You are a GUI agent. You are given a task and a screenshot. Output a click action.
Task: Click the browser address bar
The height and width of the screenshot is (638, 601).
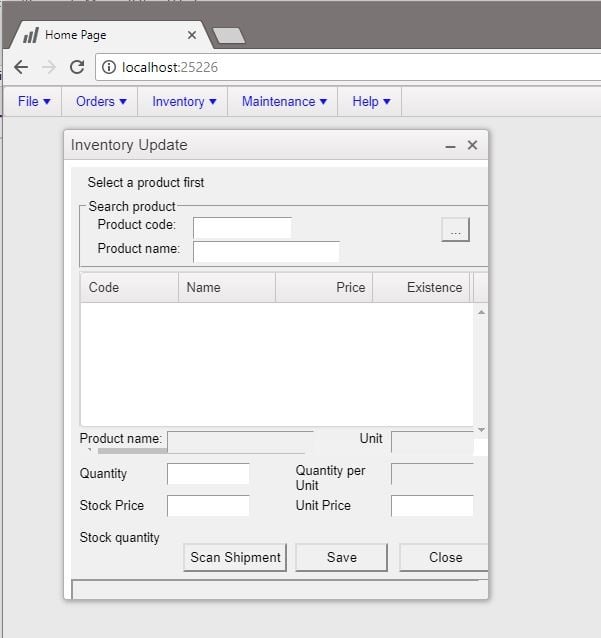(x=348, y=67)
